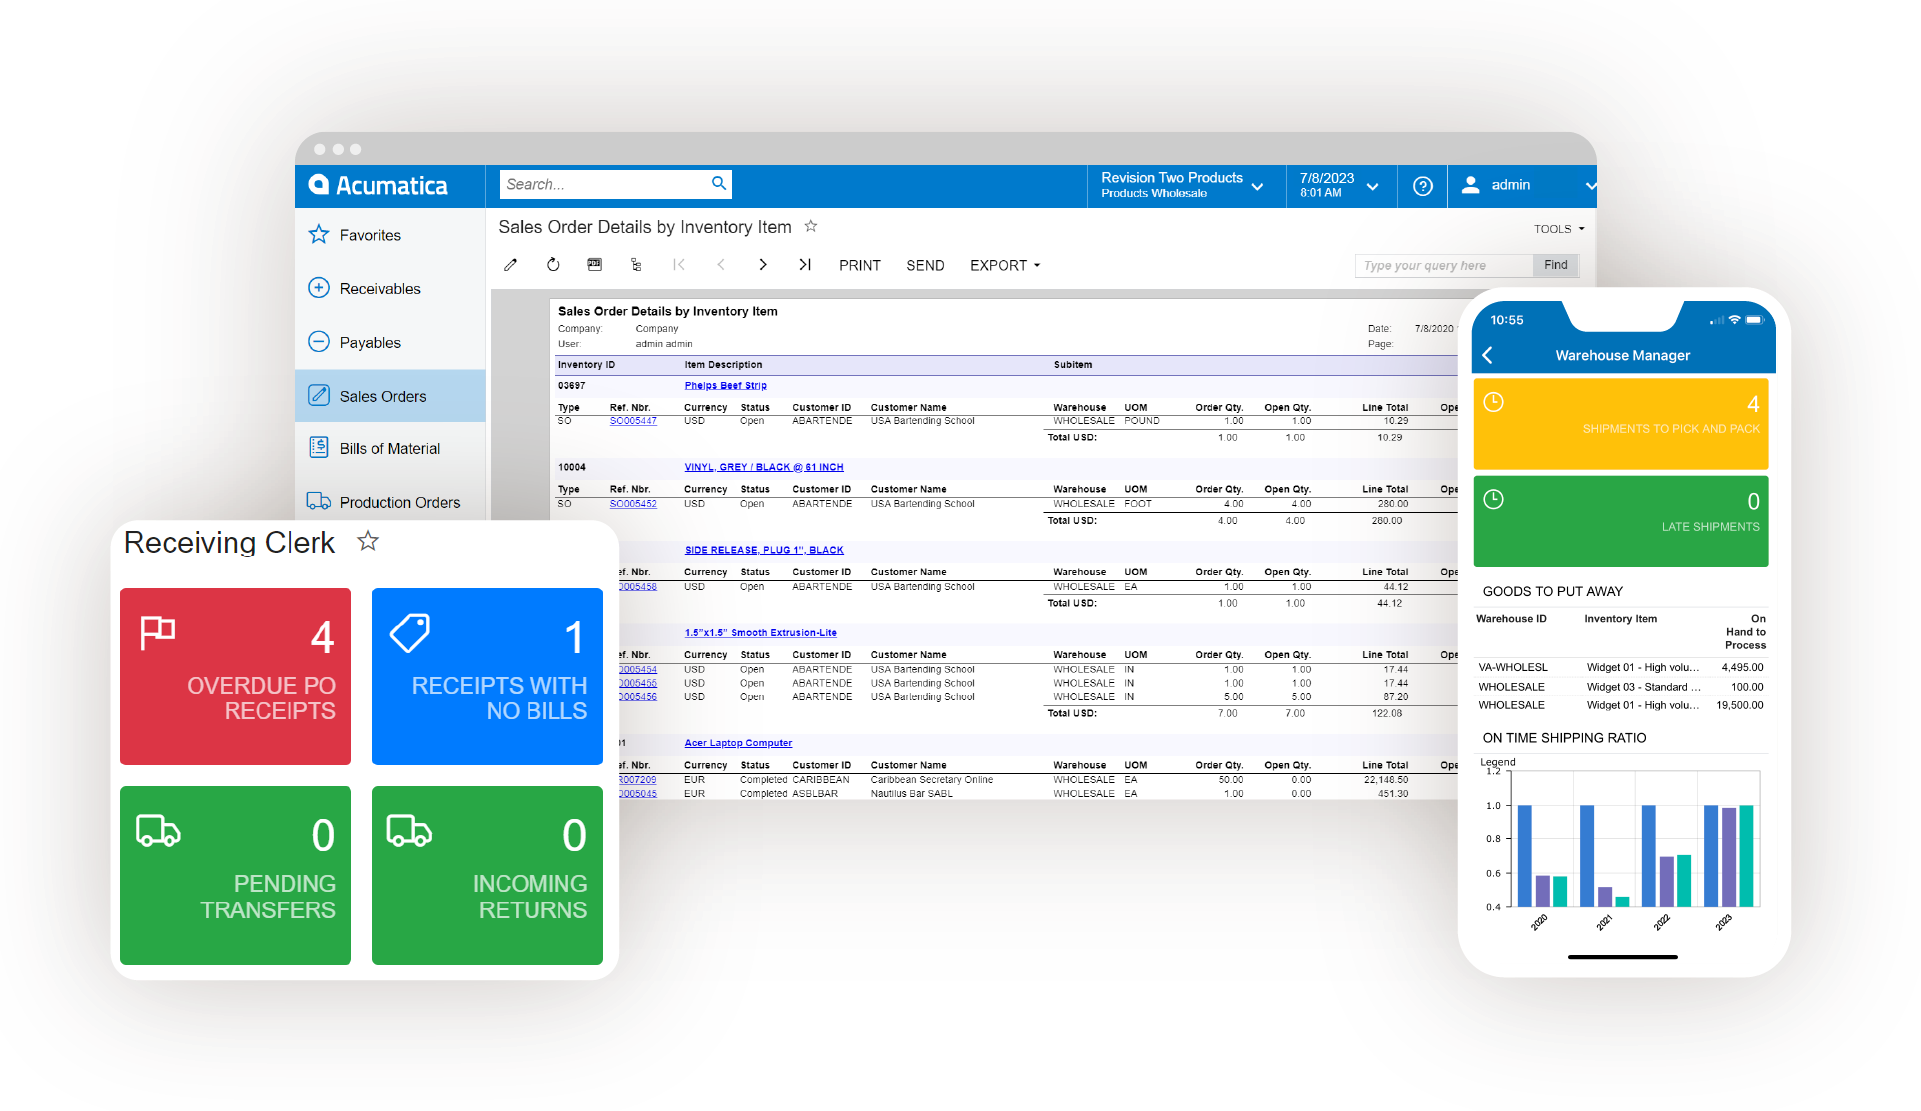
Task: Expand the EXPORT dropdown menu
Action: tap(1005, 265)
